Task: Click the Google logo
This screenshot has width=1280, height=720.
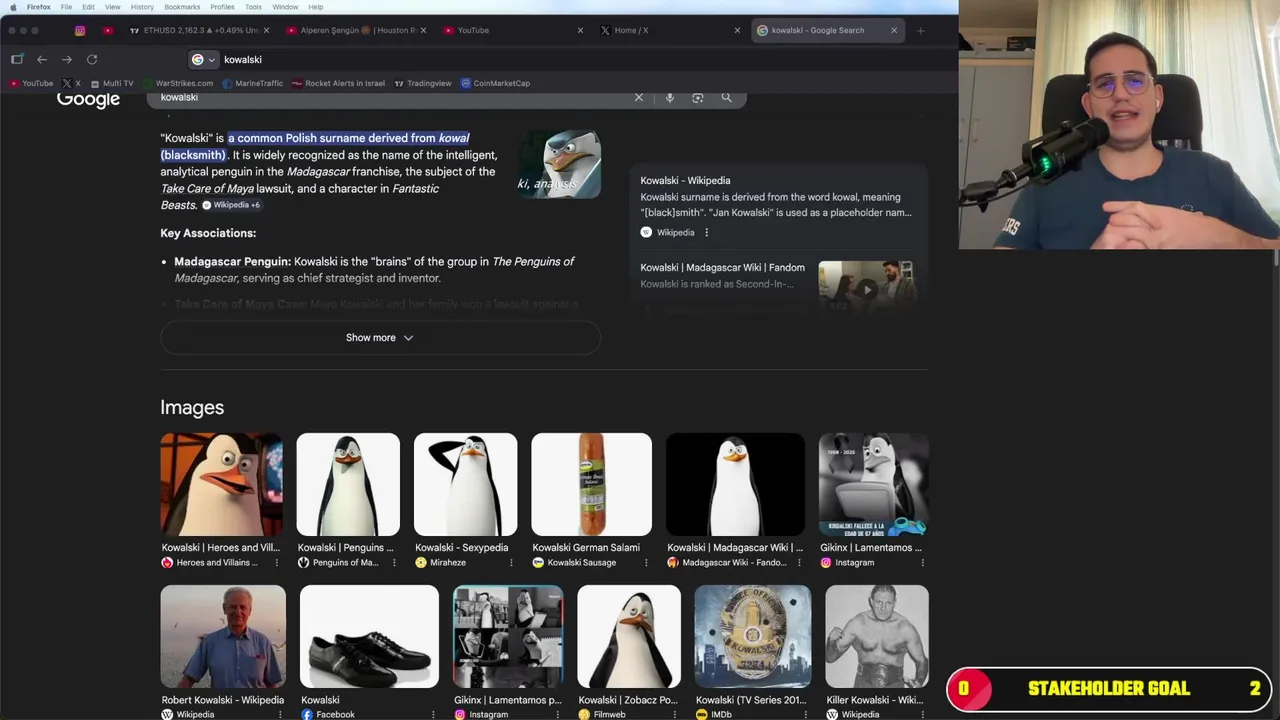Action: (88, 99)
